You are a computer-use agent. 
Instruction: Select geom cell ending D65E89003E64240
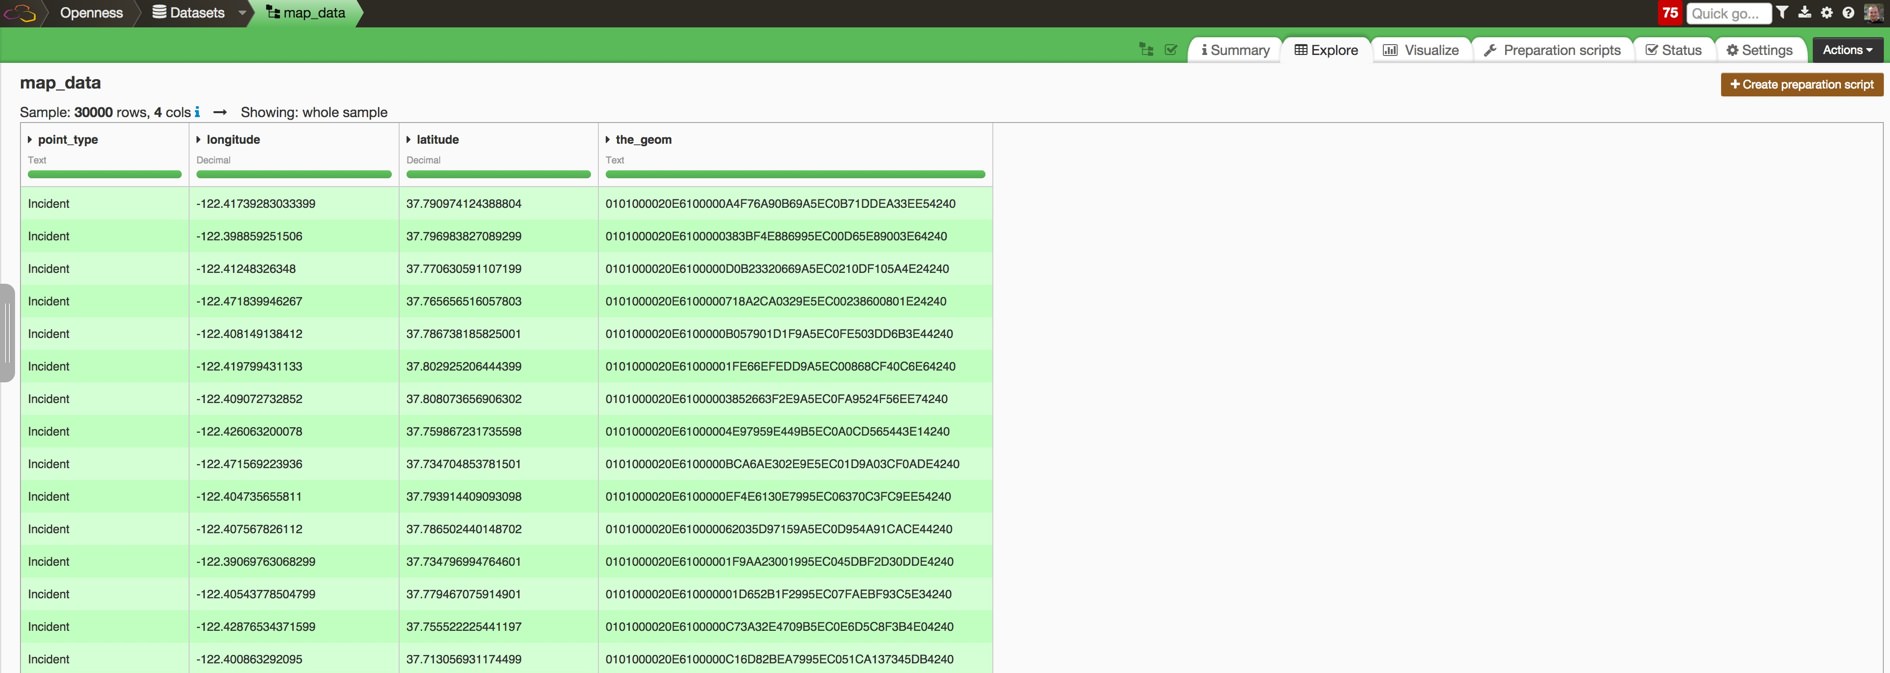click(x=796, y=237)
